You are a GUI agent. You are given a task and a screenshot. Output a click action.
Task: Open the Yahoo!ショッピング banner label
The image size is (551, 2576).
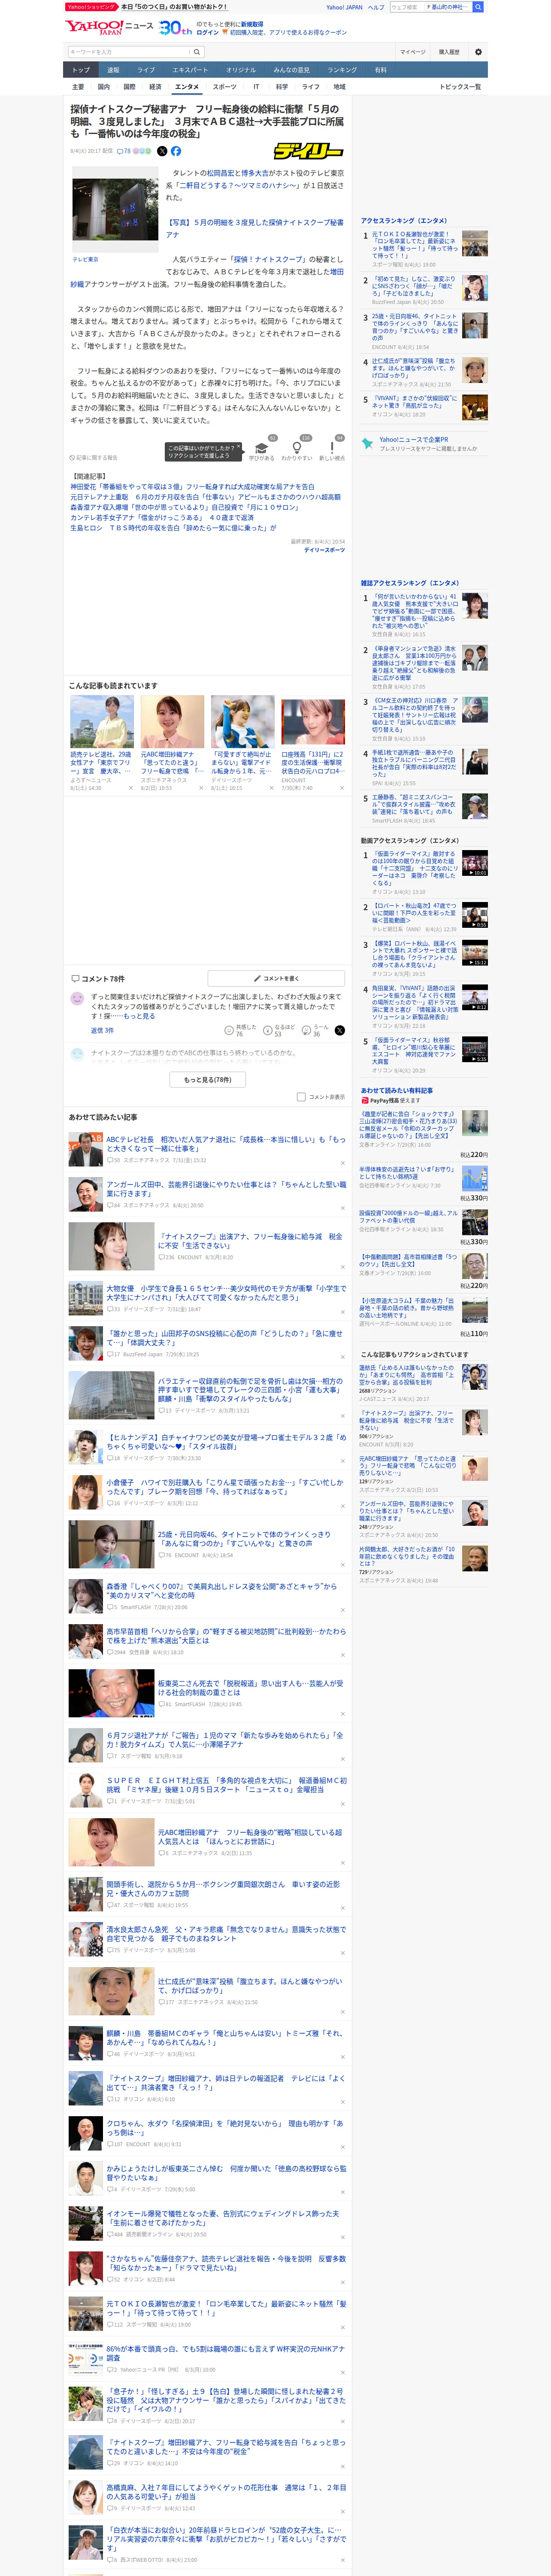coord(91,7)
